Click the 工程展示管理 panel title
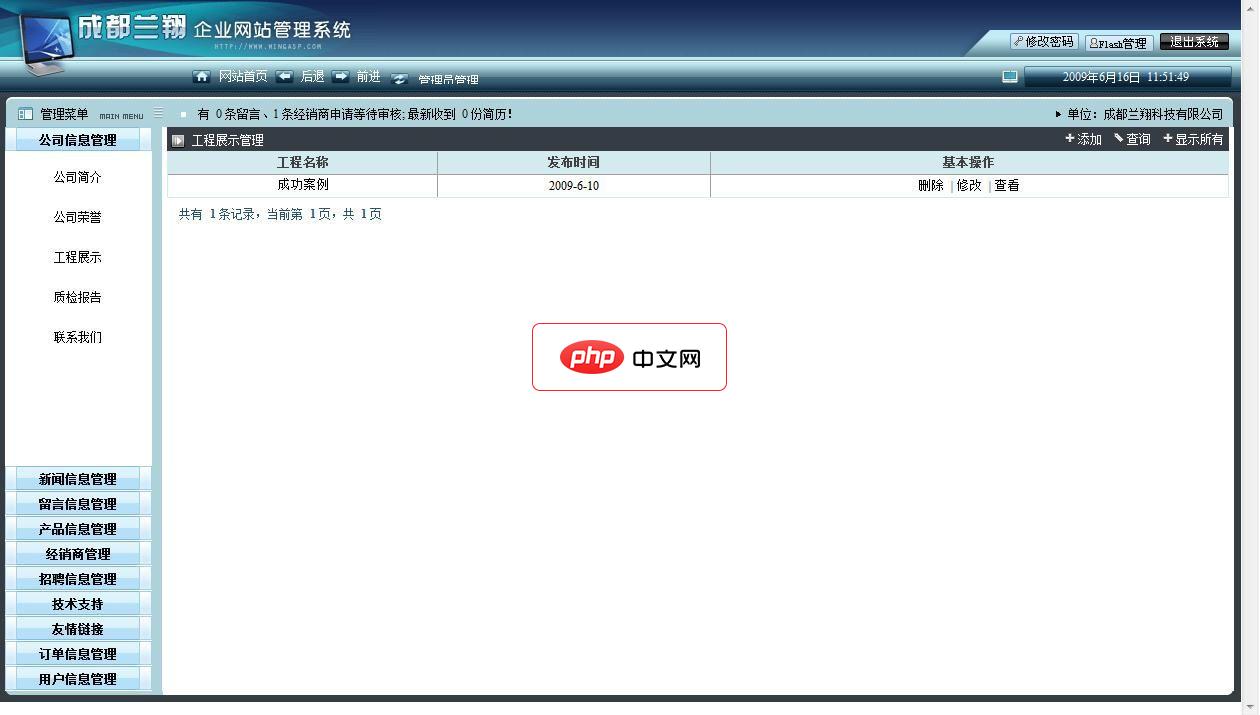The width and height of the screenshot is (1260, 715). click(228, 141)
